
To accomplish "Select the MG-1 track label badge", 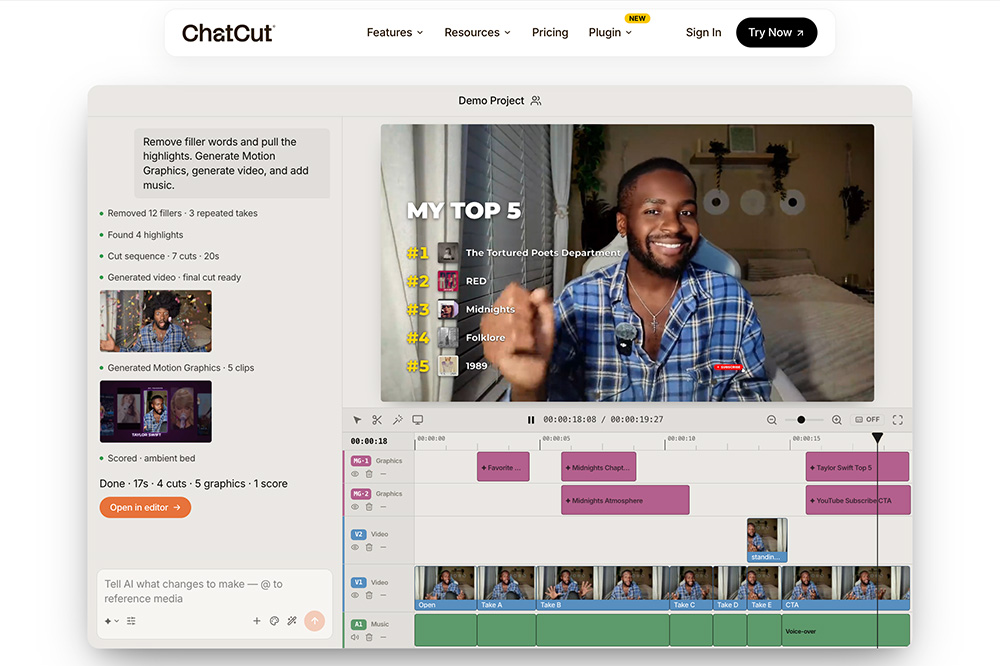I will click(x=360, y=461).
